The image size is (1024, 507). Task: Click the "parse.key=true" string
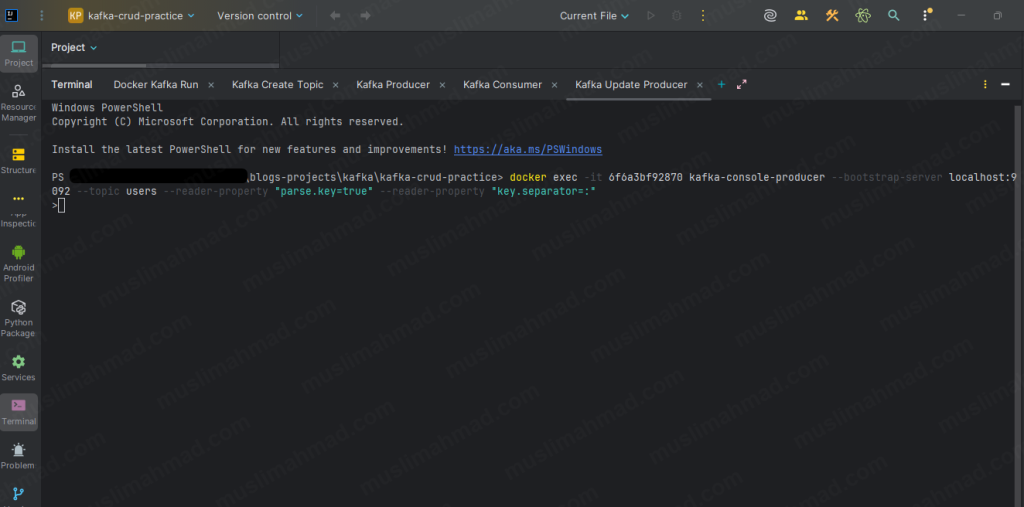324,191
